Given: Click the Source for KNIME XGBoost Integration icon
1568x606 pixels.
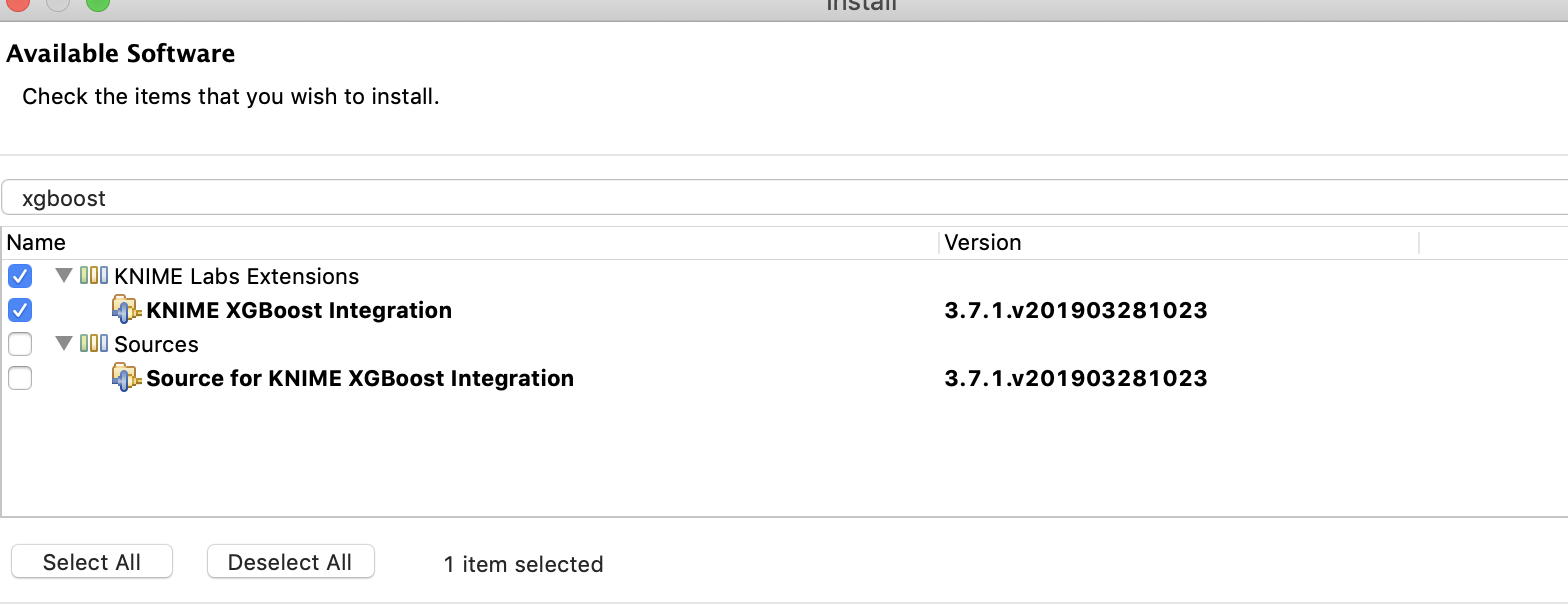Looking at the screenshot, I should (x=127, y=378).
